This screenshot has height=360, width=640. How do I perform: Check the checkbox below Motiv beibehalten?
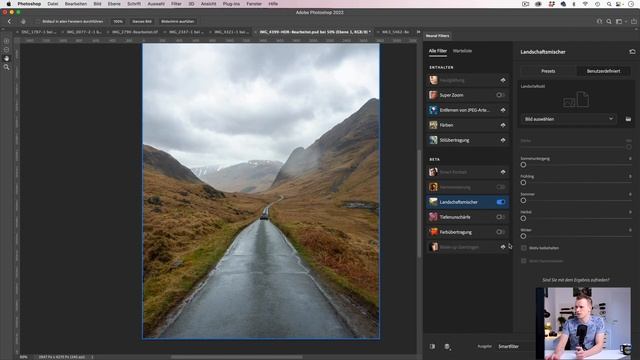tap(524, 261)
